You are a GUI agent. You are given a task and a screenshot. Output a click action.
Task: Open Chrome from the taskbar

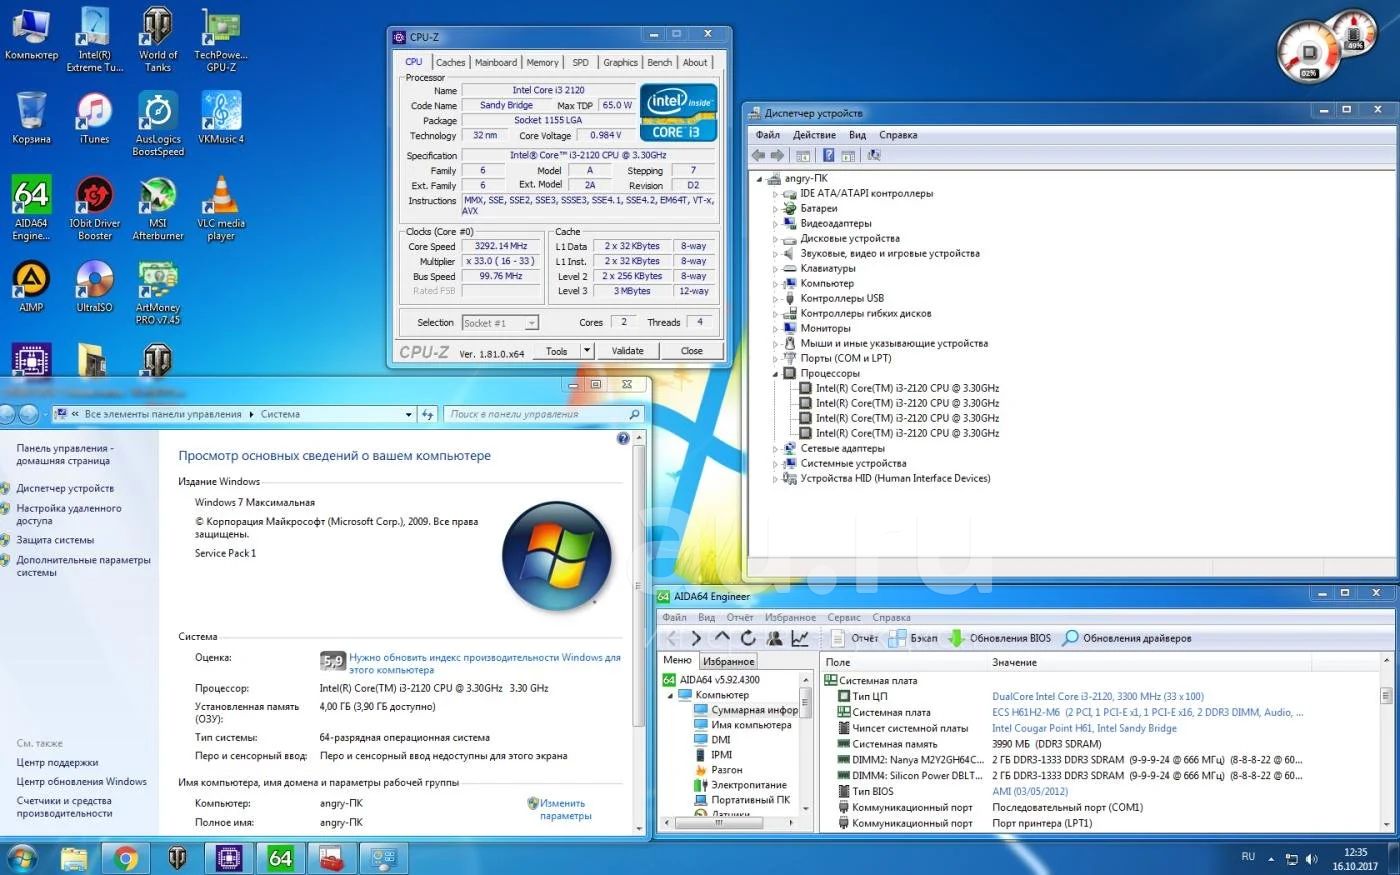(x=125, y=858)
